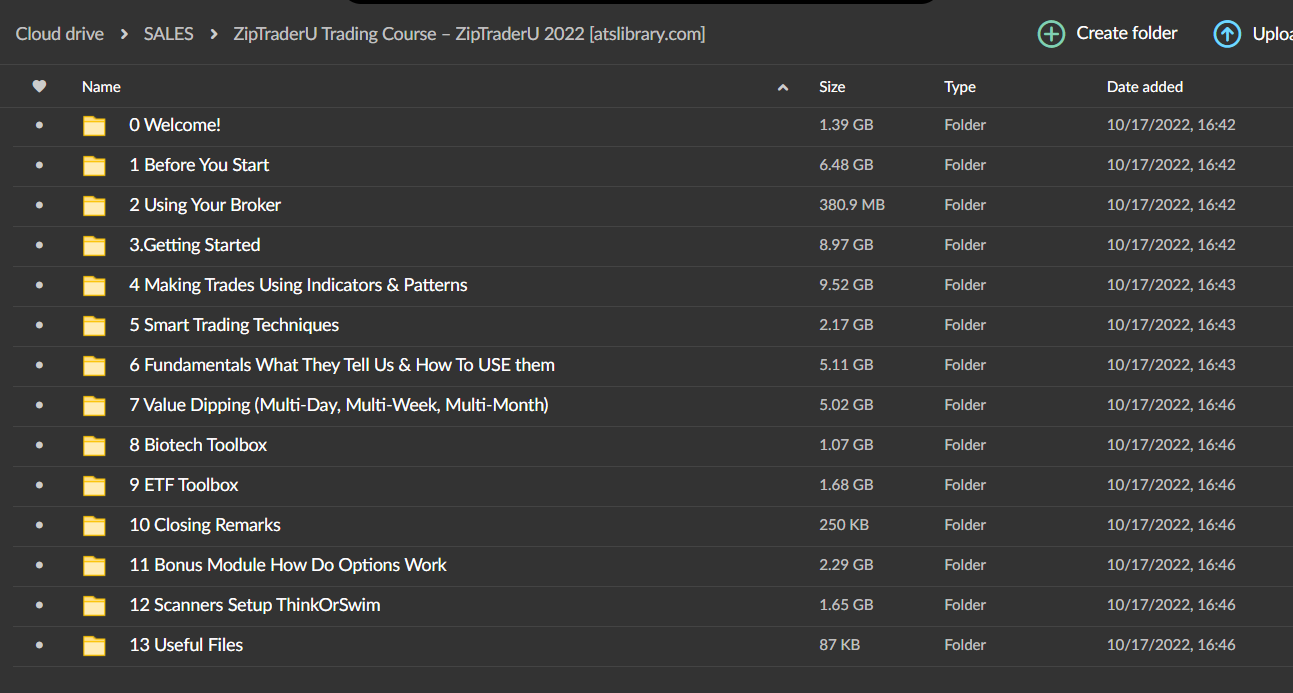Open 11 Bonus Module How Do Options Work
1293x693 pixels.
pyautogui.click(x=288, y=565)
